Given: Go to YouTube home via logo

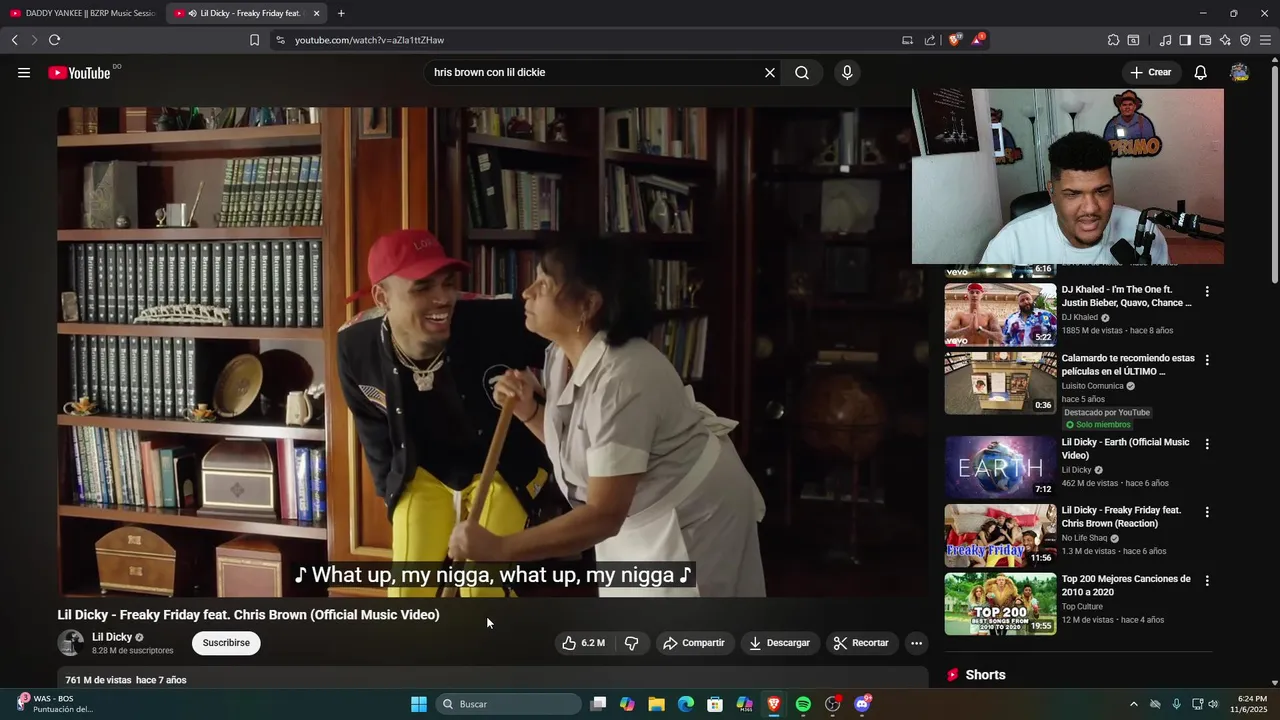Looking at the screenshot, I should (x=79, y=73).
